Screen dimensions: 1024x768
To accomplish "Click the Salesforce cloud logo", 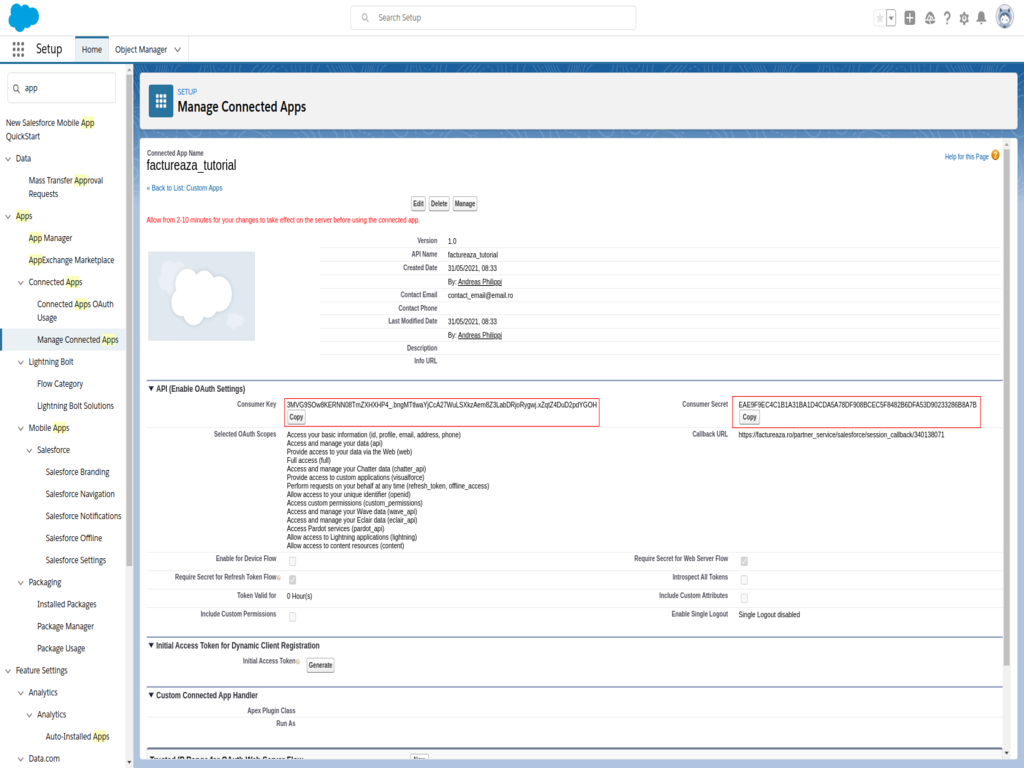I will (x=23, y=17).
